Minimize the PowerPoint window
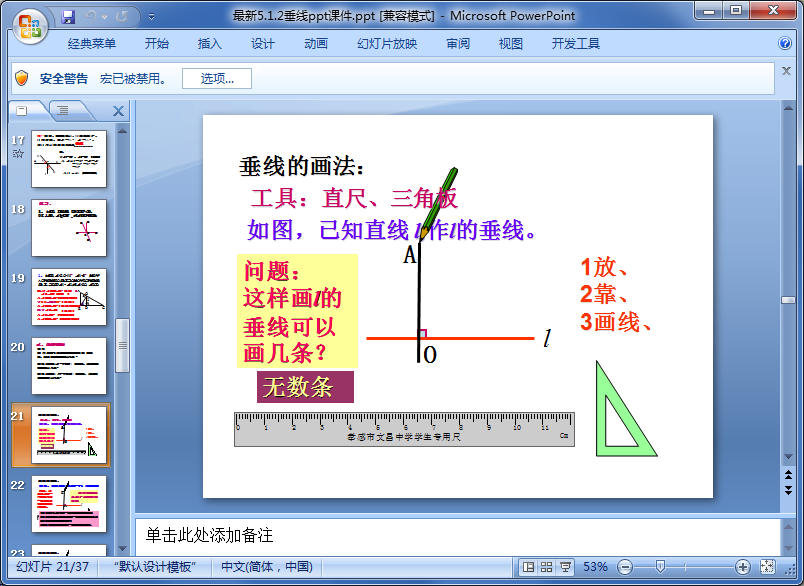804x586 pixels. point(710,11)
